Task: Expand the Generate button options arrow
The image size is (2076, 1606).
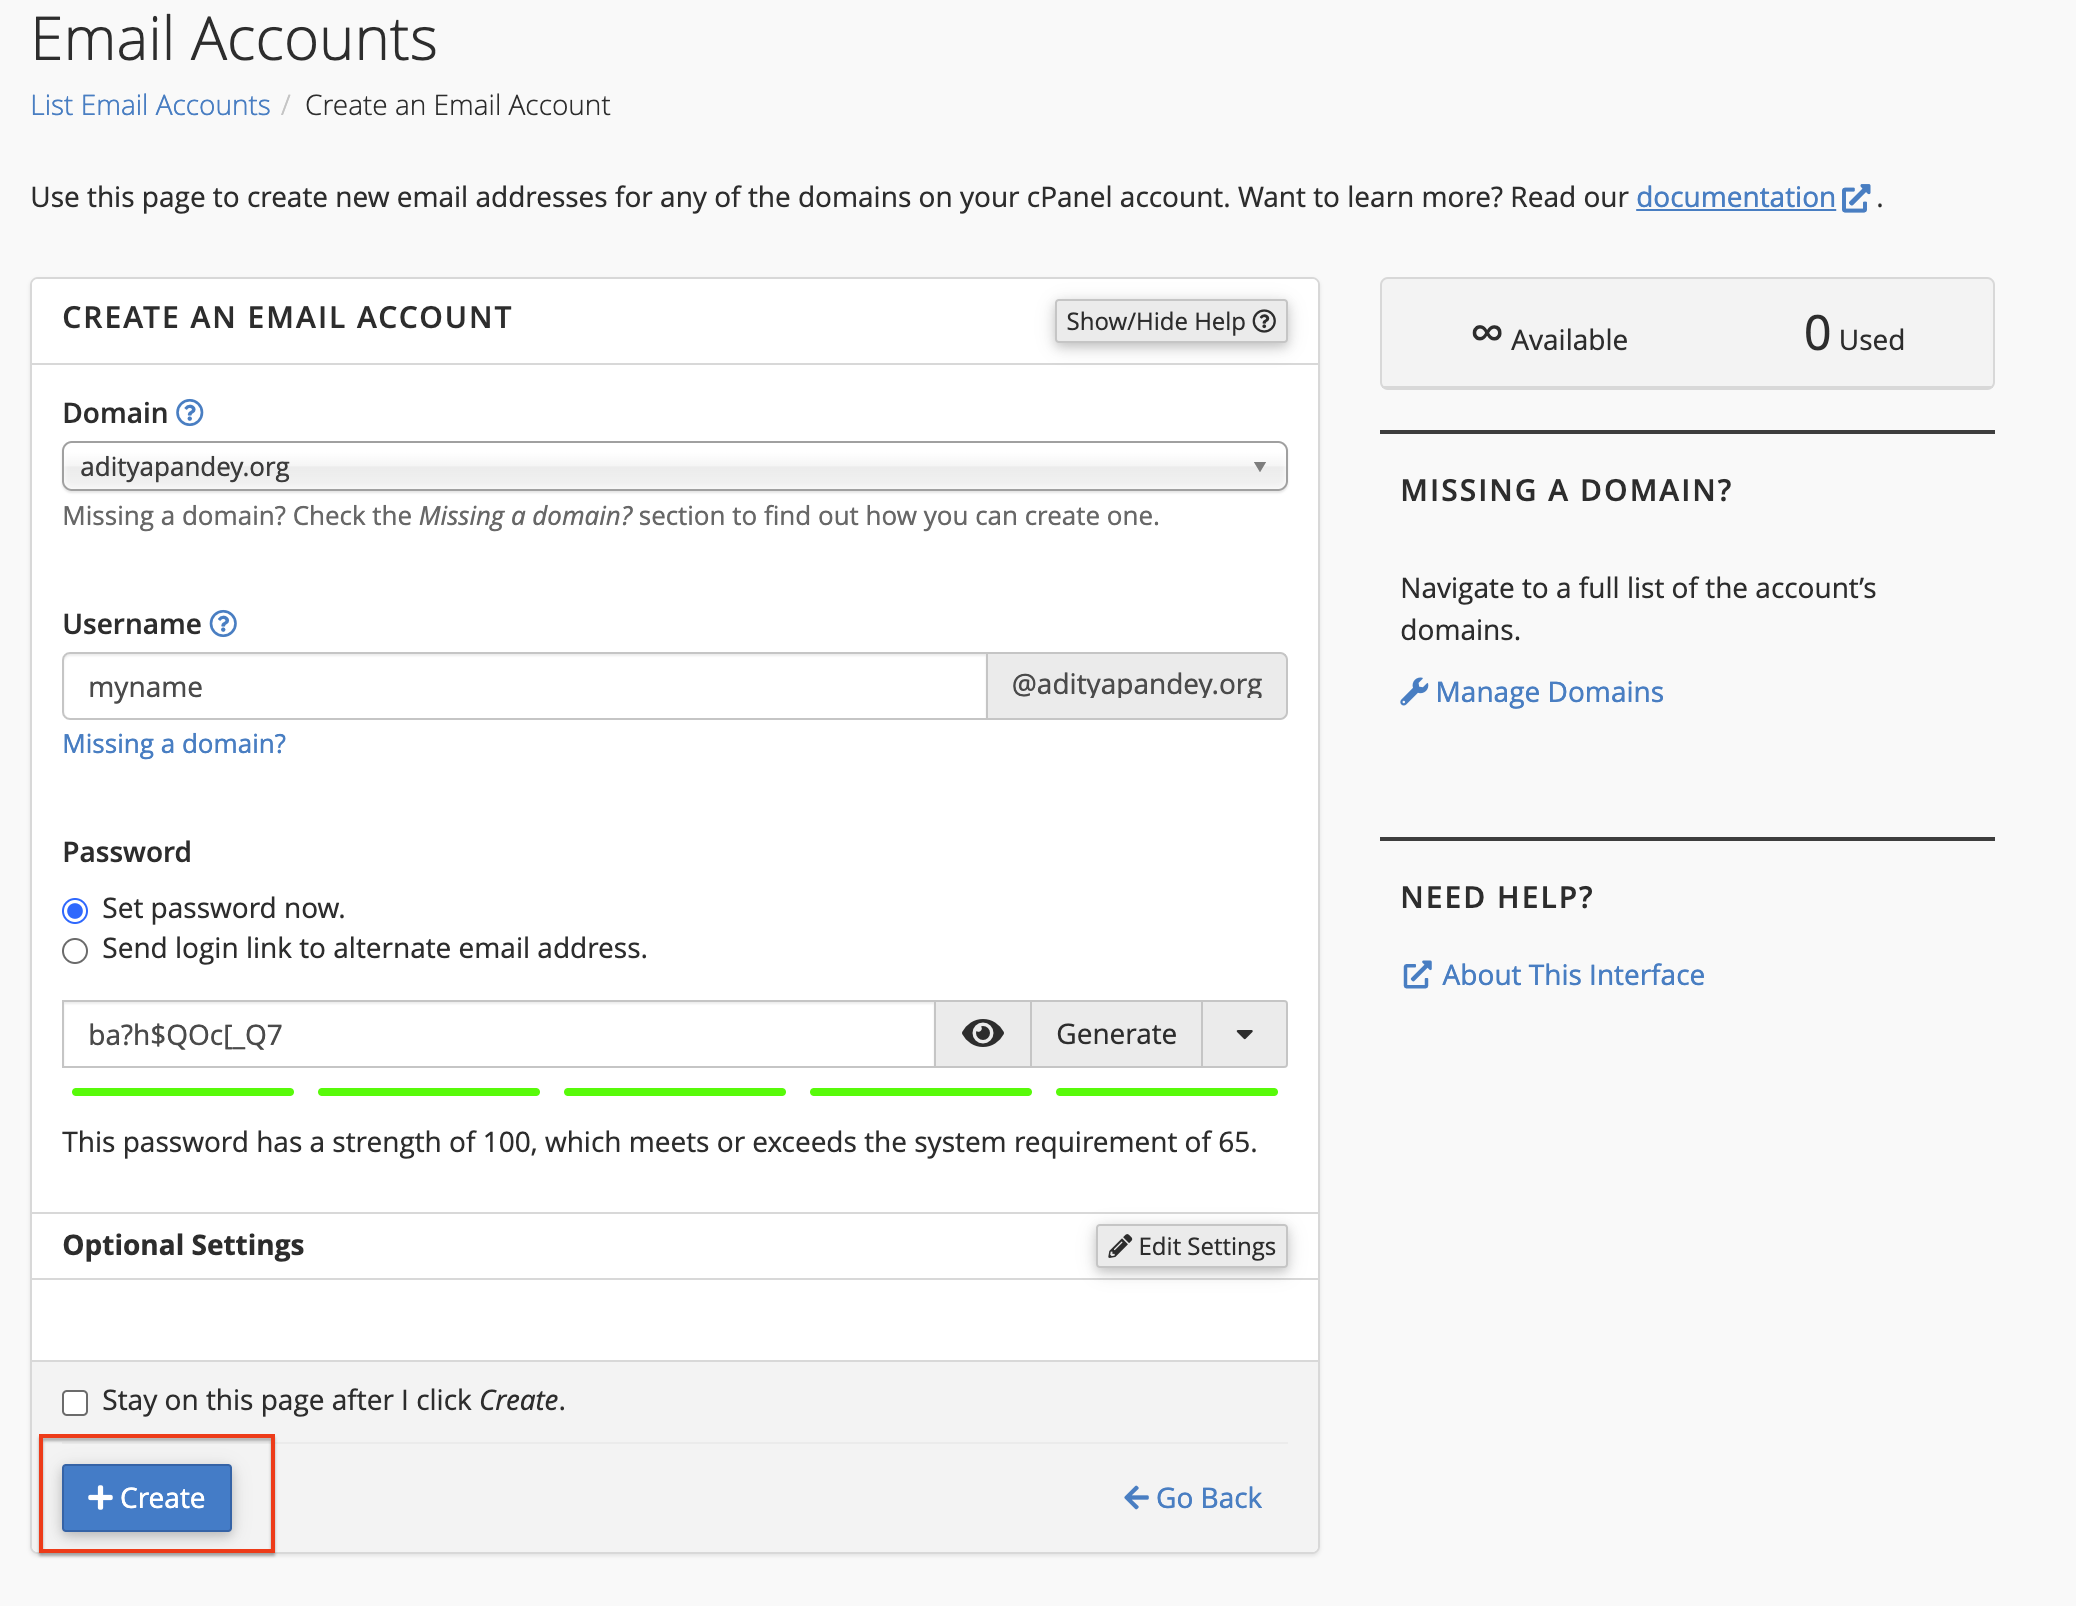Action: click(x=1244, y=1034)
